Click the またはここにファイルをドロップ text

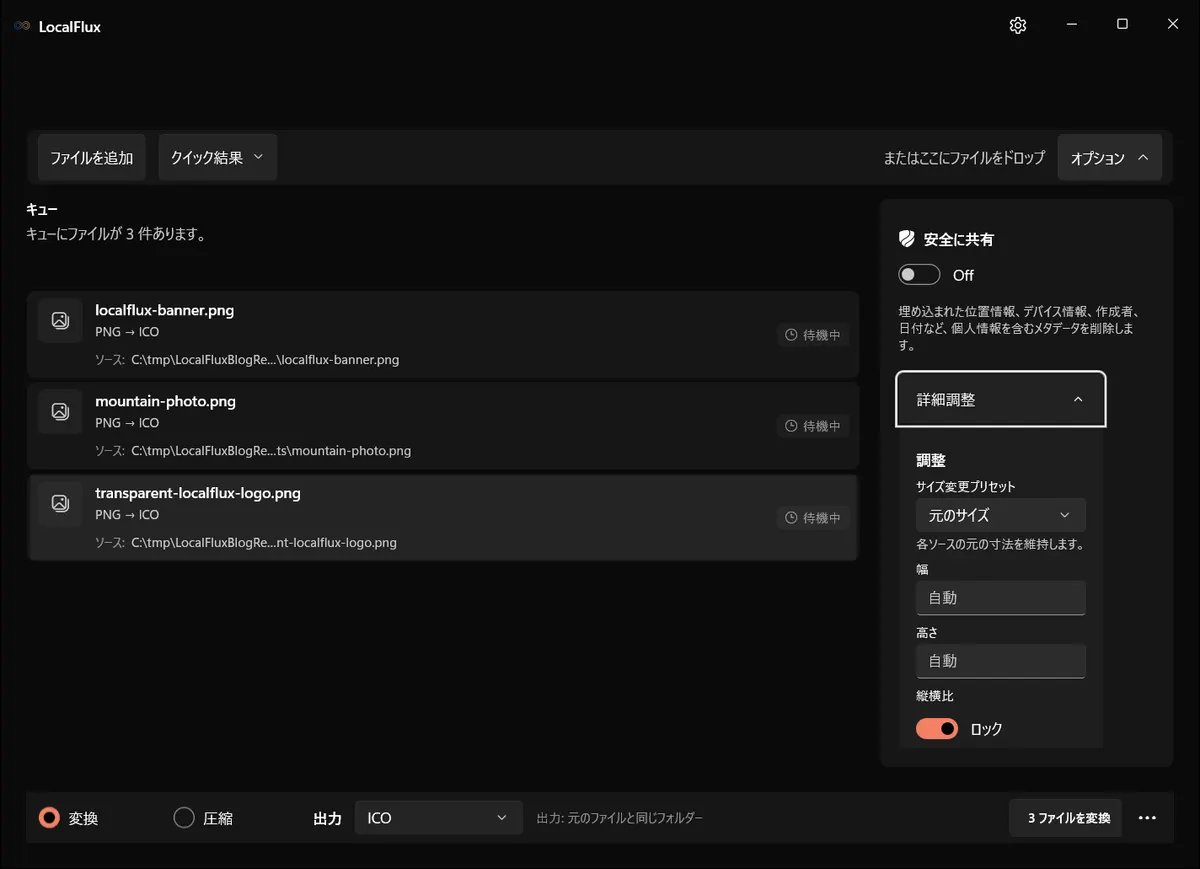coord(964,158)
